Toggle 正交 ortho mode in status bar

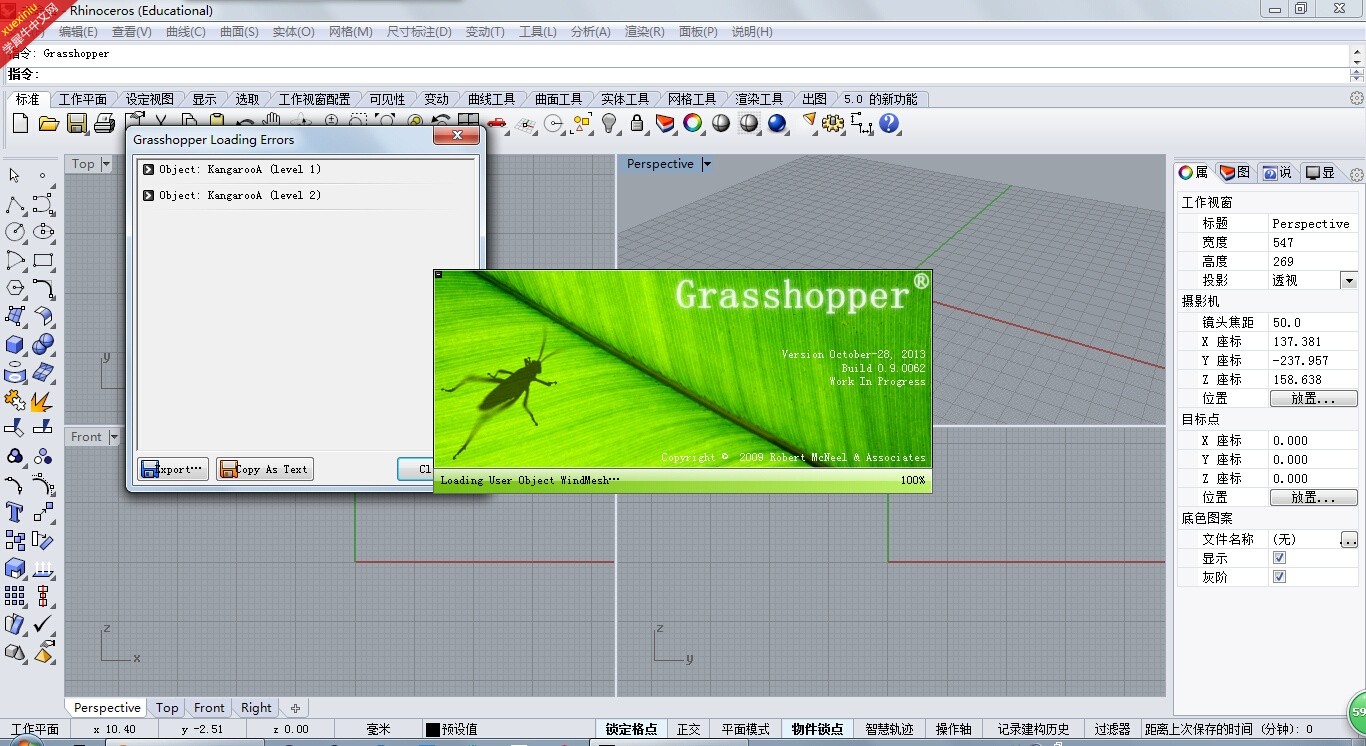click(x=689, y=729)
